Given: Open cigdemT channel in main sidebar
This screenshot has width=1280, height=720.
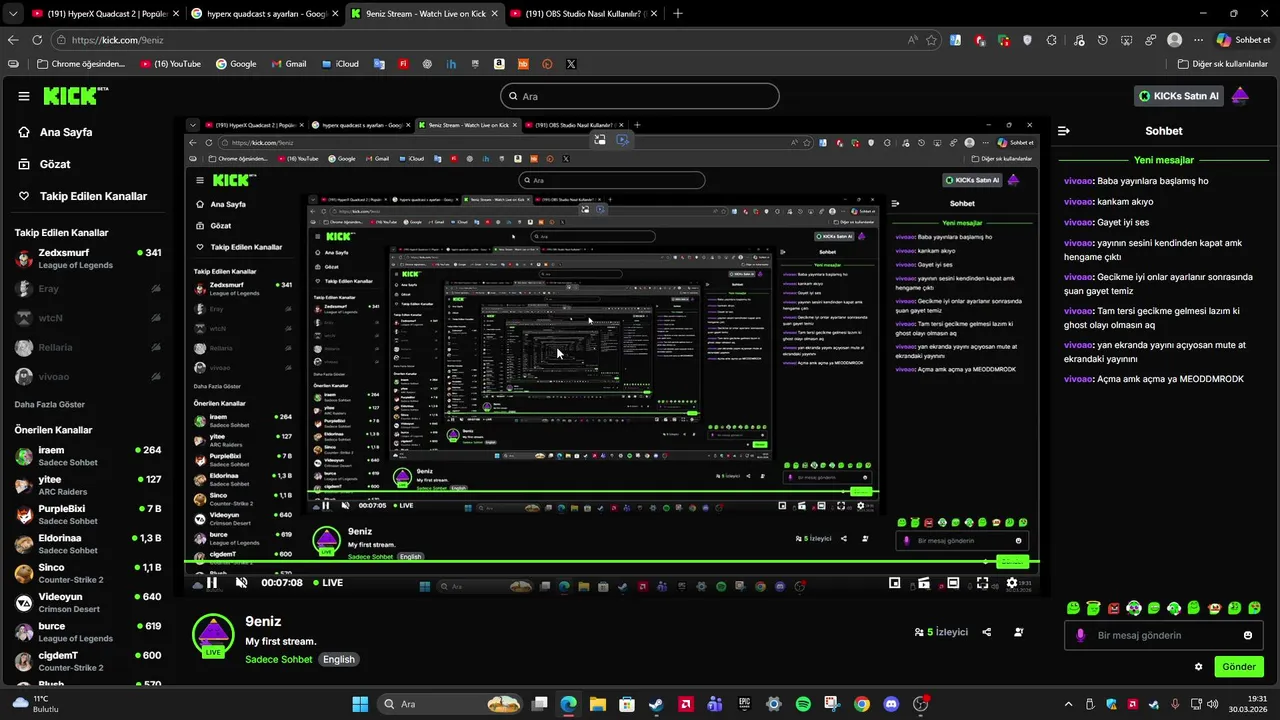Looking at the screenshot, I should pos(88,661).
